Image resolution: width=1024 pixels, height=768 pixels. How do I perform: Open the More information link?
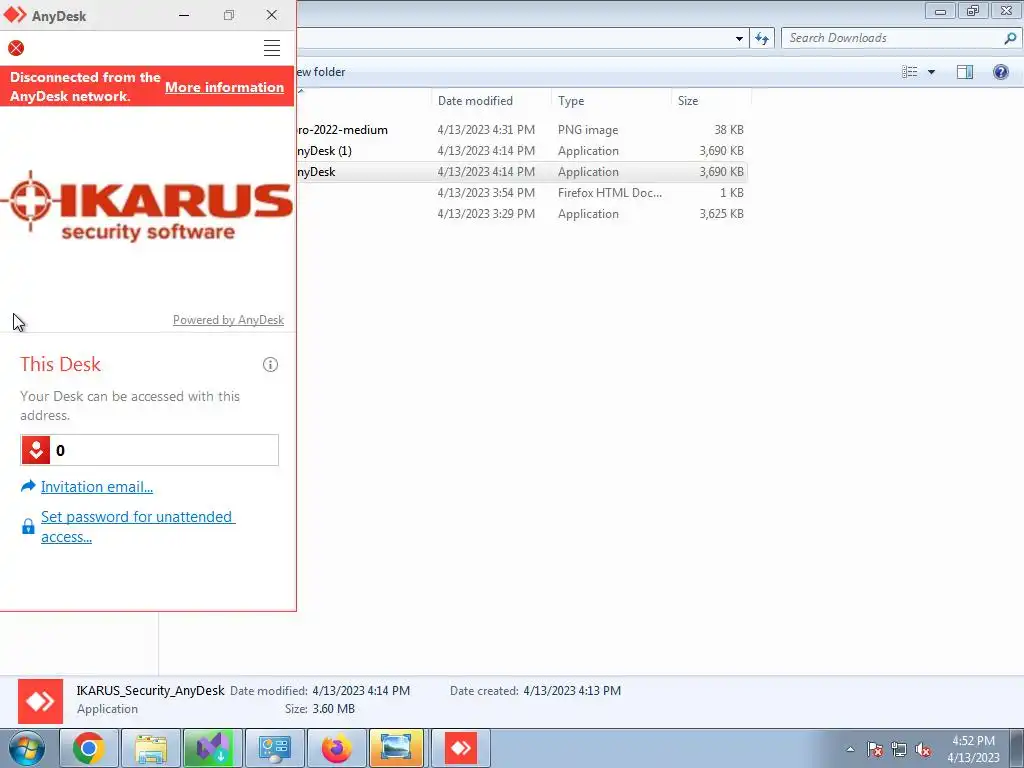point(224,87)
